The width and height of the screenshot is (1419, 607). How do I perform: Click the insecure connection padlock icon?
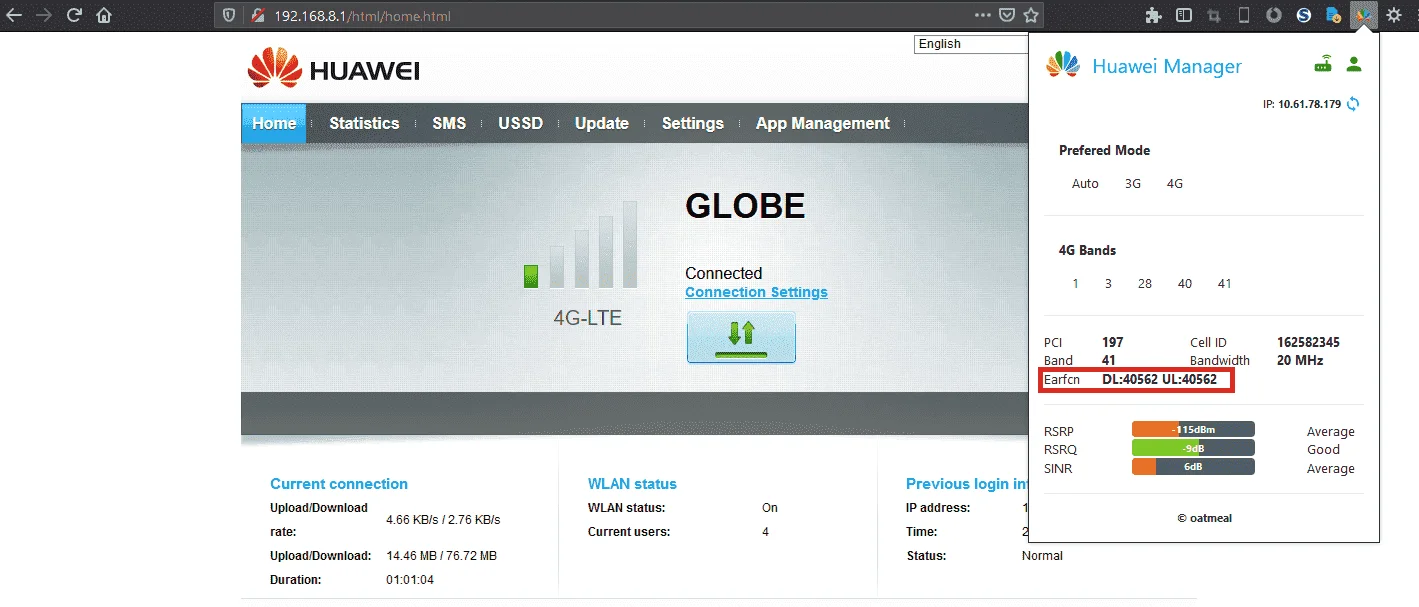click(257, 16)
